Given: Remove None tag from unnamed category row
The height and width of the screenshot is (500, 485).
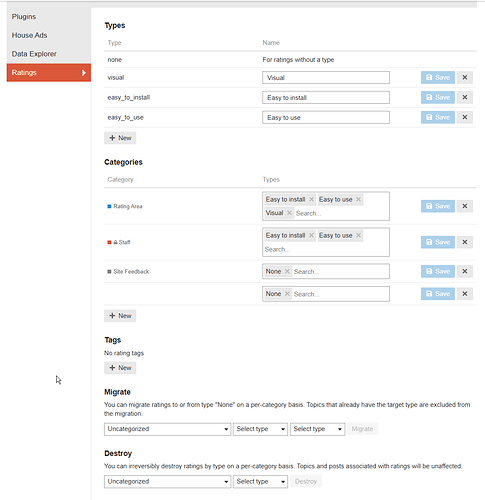Looking at the screenshot, I should tap(287, 294).
